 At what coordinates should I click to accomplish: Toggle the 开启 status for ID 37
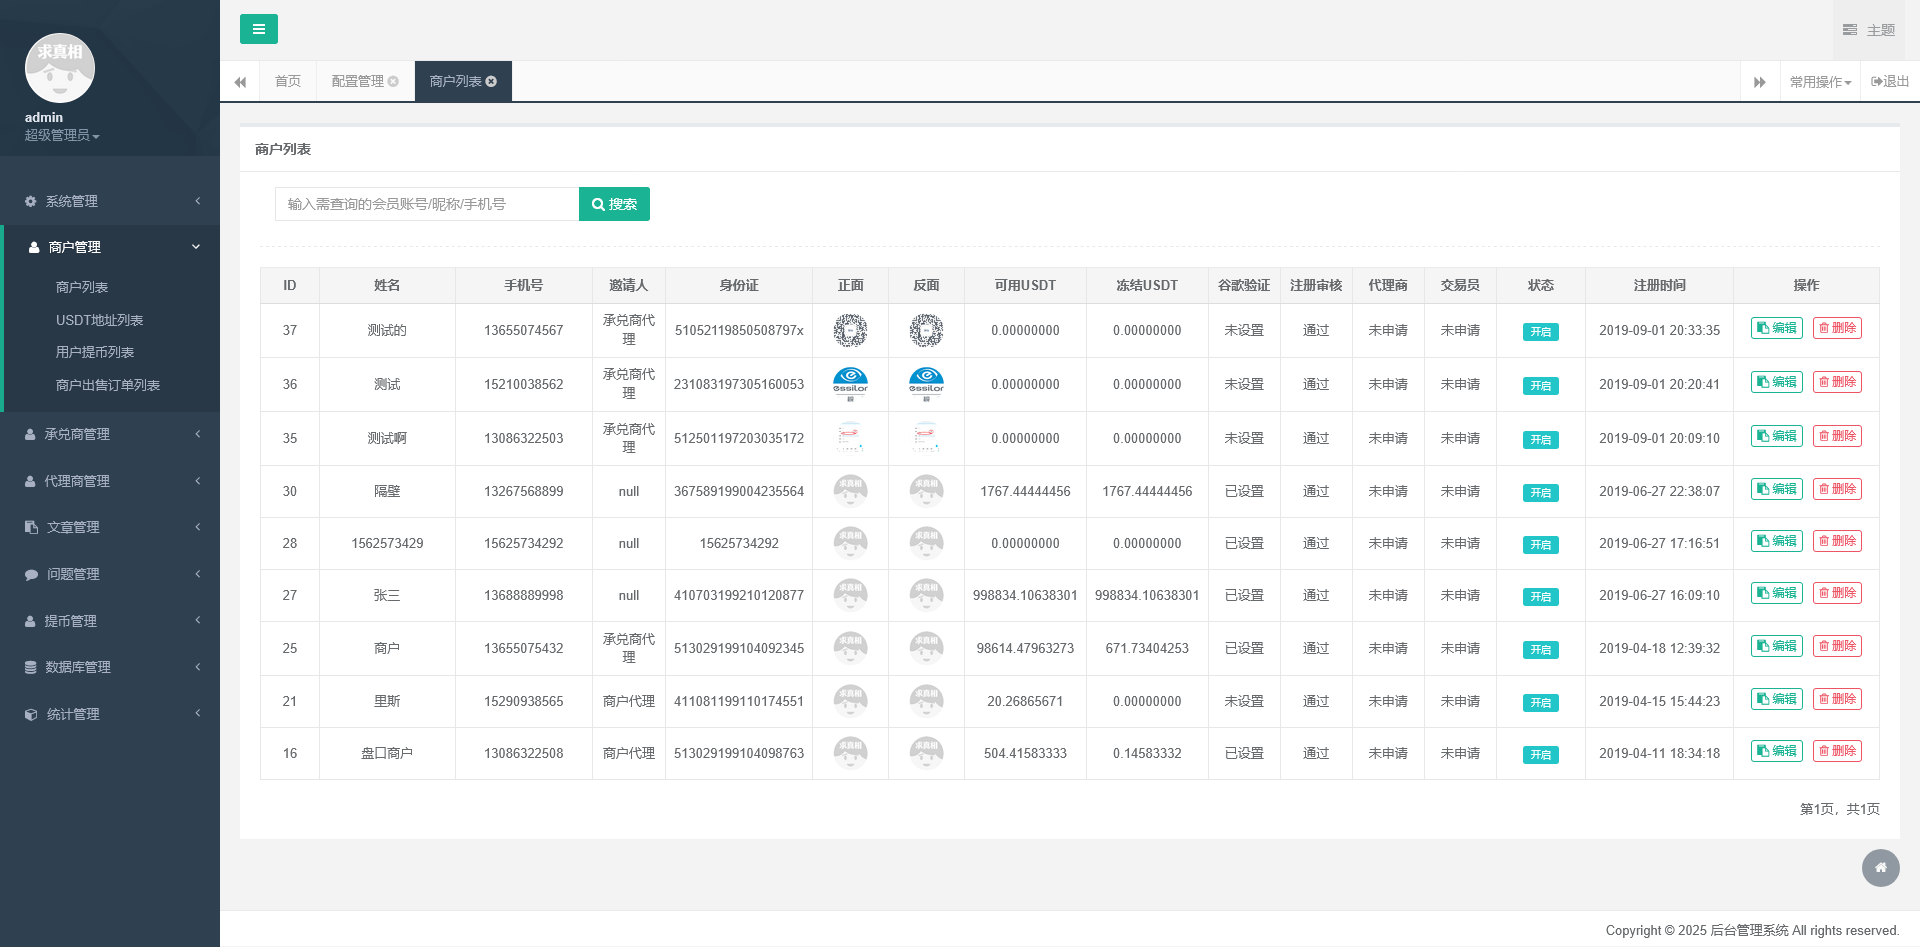point(1540,332)
